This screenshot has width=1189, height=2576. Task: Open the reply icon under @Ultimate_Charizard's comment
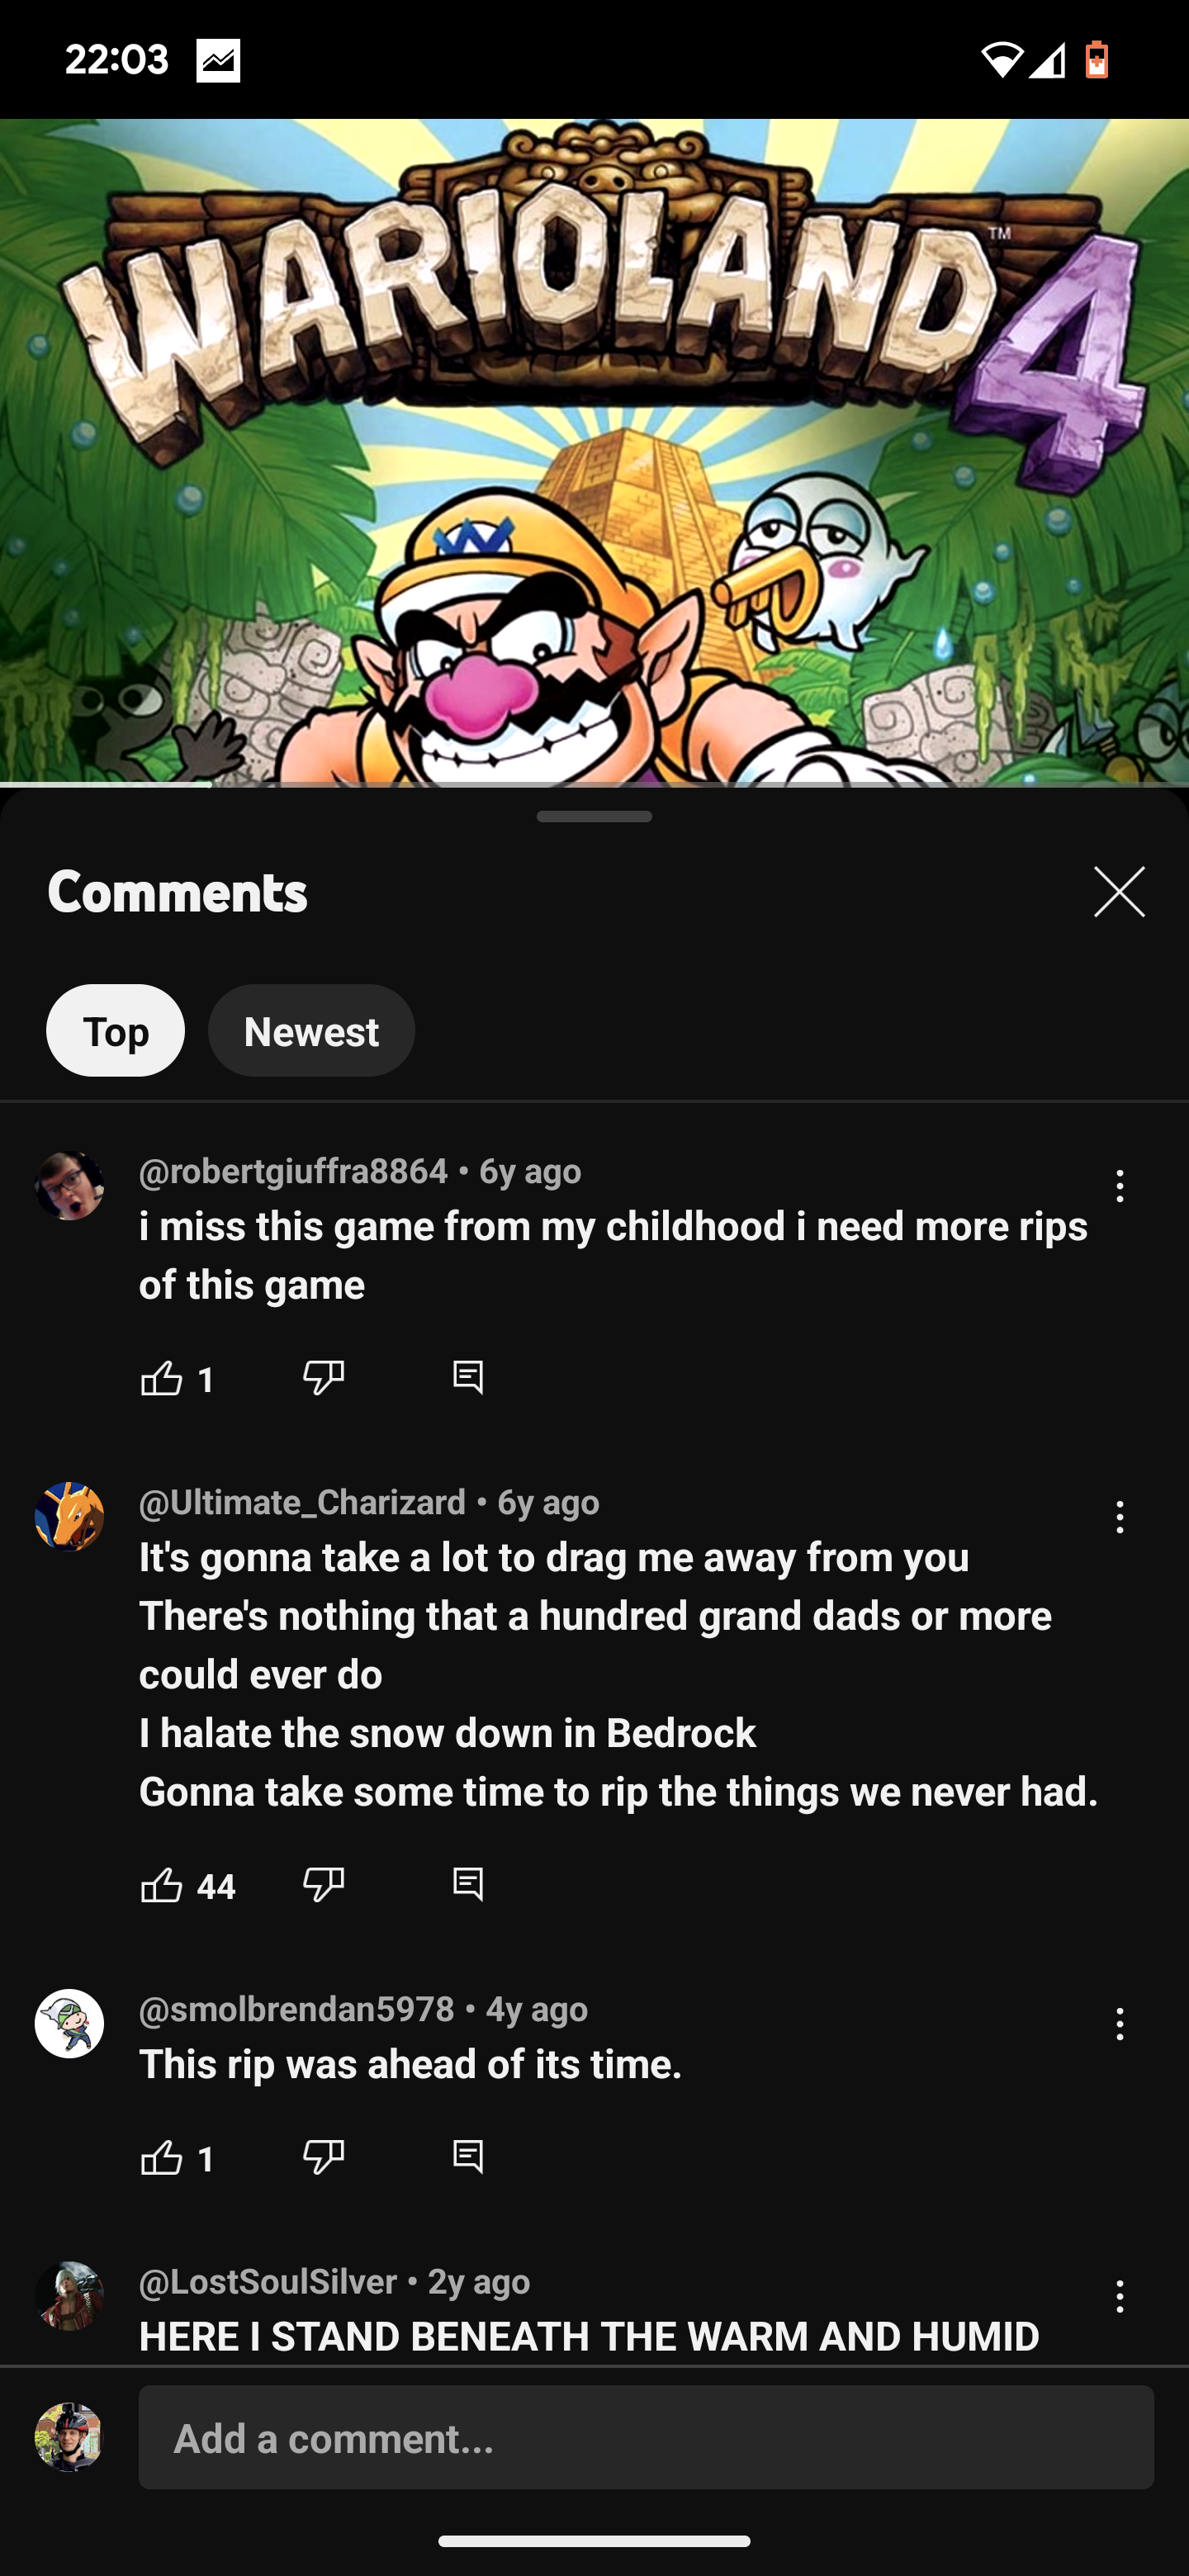coord(468,1885)
